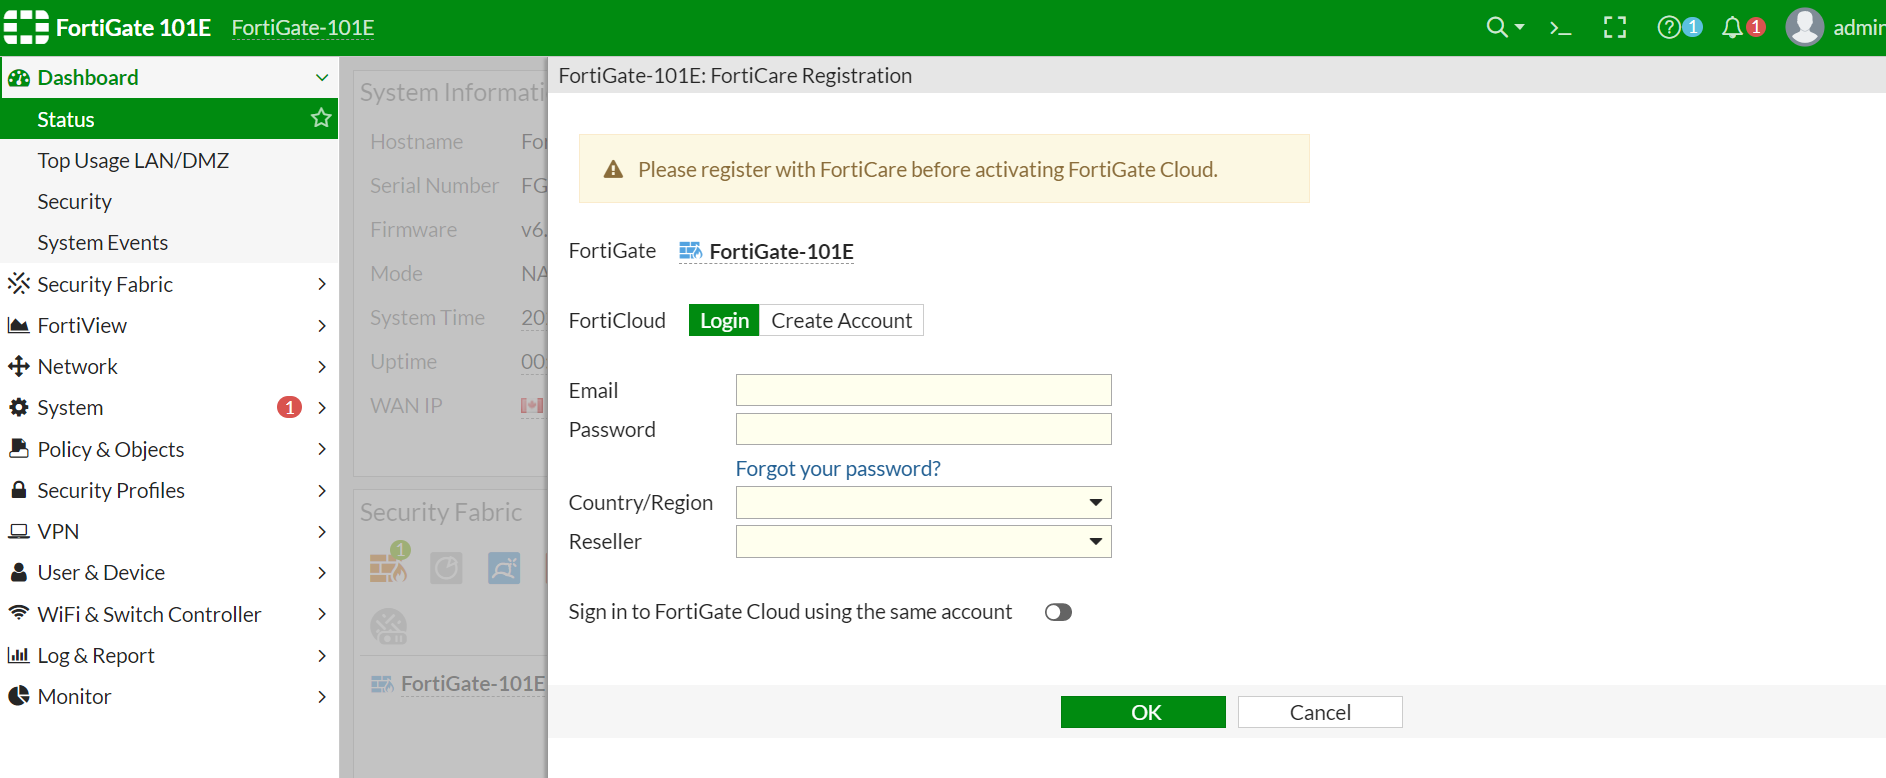Viewport: 1886px width, 778px height.
Task: Open the CLI console icon
Action: pyautogui.click(x=1560, y=28)
